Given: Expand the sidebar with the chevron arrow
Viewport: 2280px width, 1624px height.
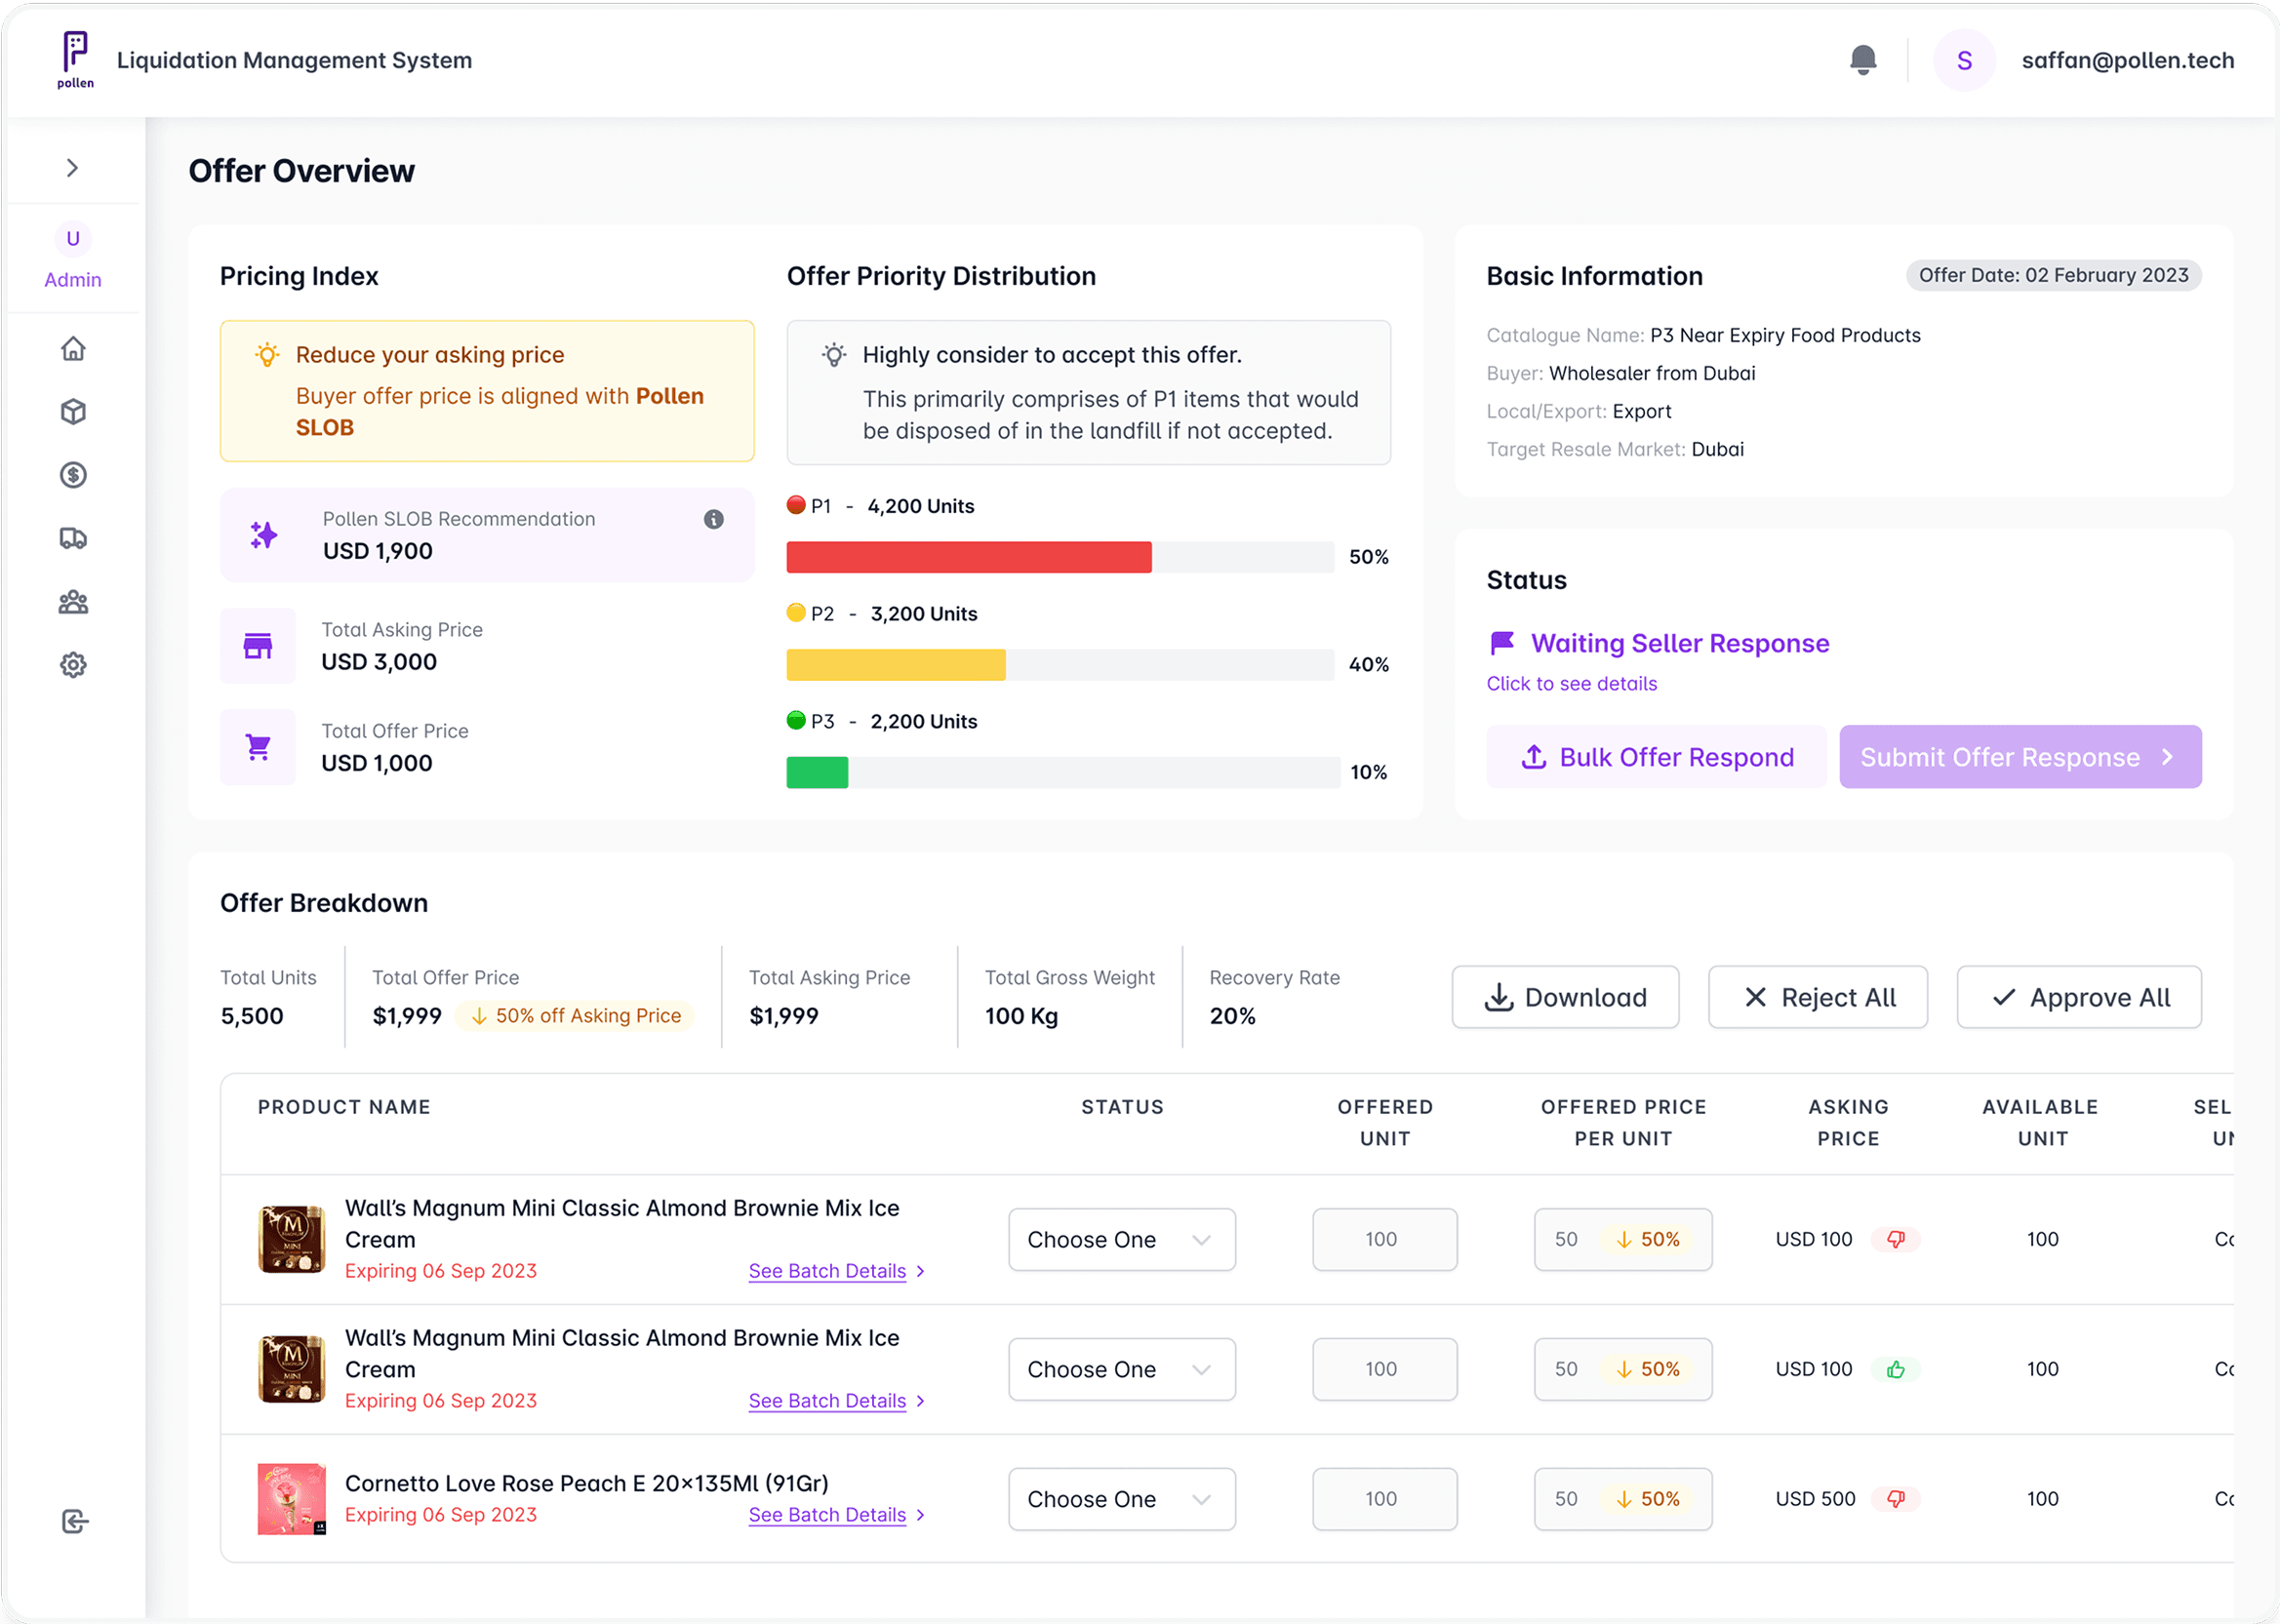Looking at the screenshot, I should tap(72, 168).
